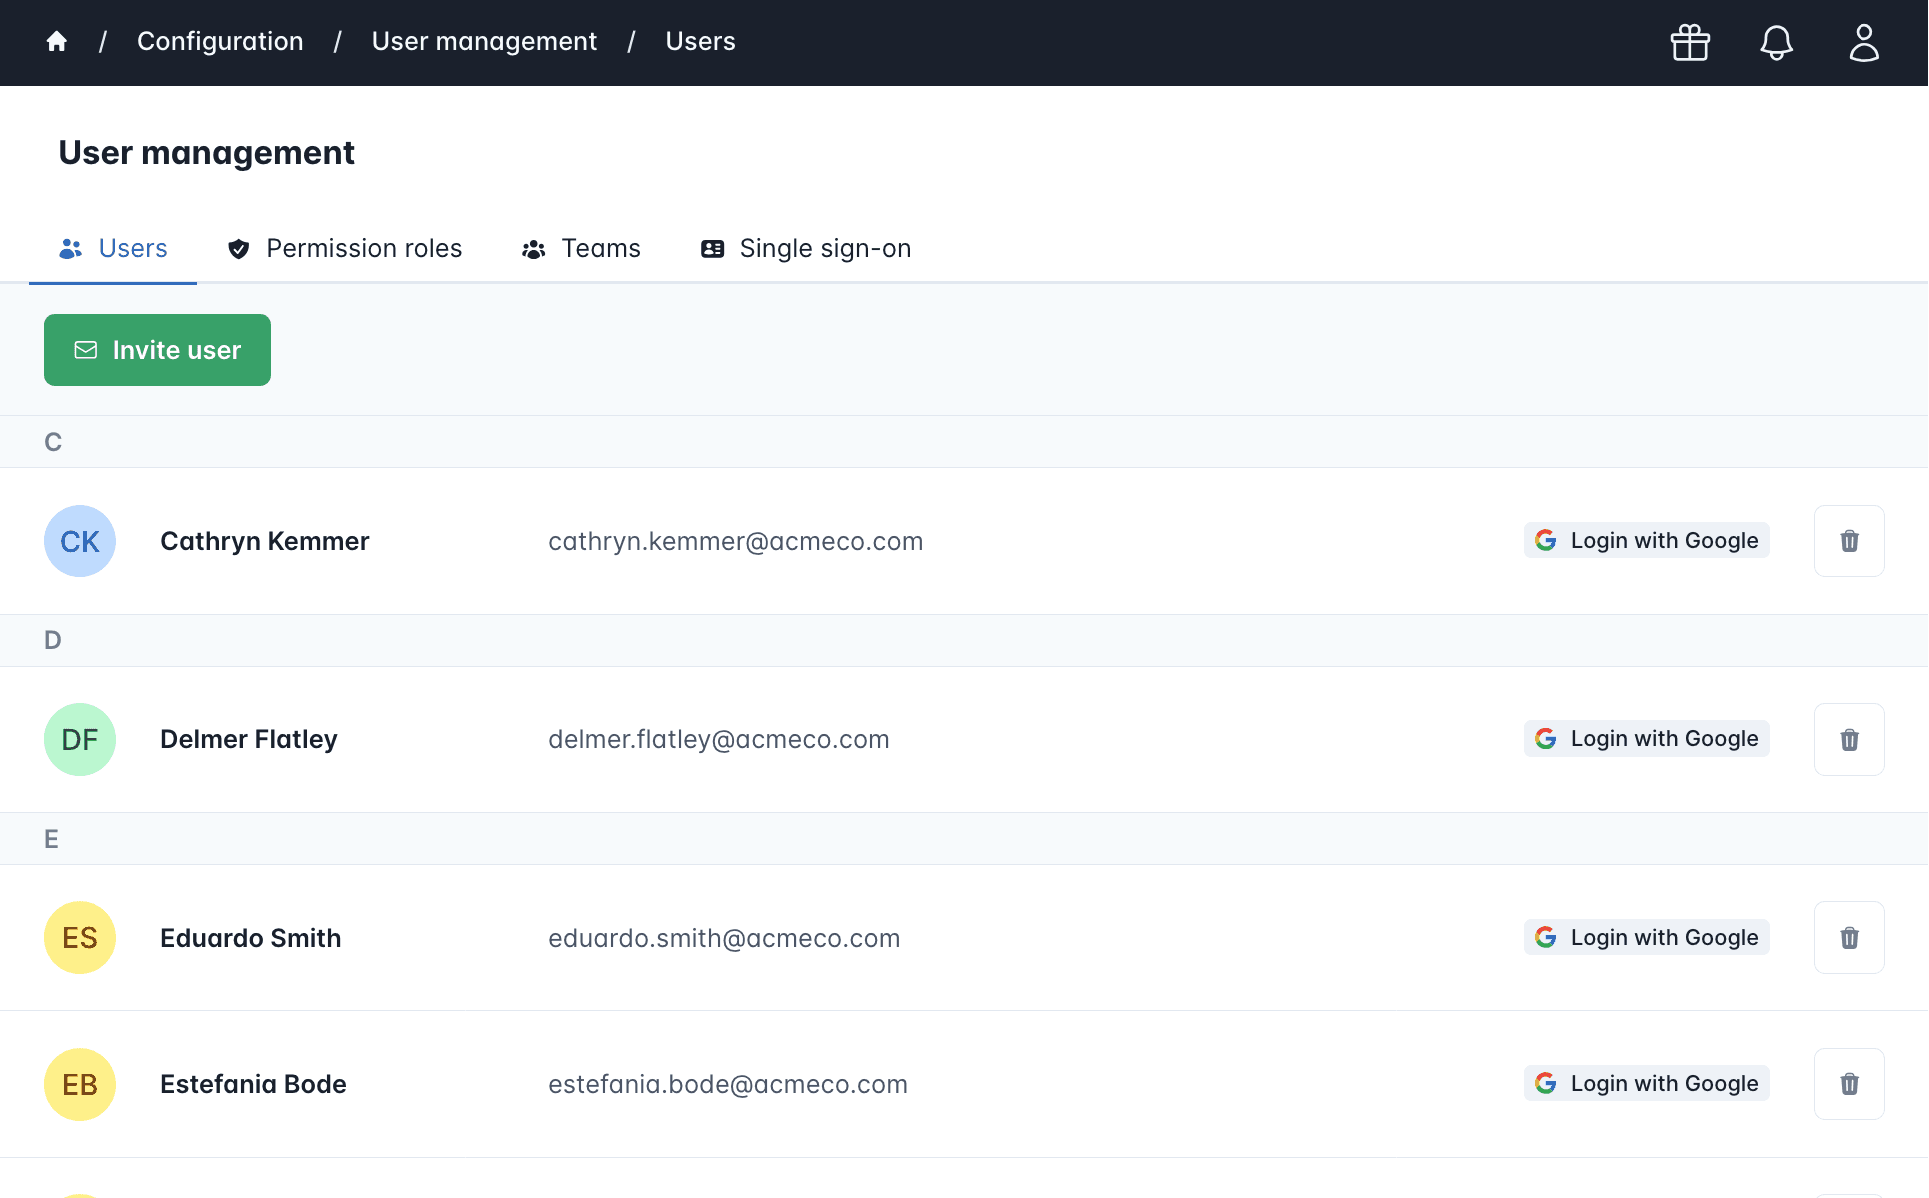Click Eduardo Smith's name
This screenshot has height=1198, width=1929.
(250, 938)
